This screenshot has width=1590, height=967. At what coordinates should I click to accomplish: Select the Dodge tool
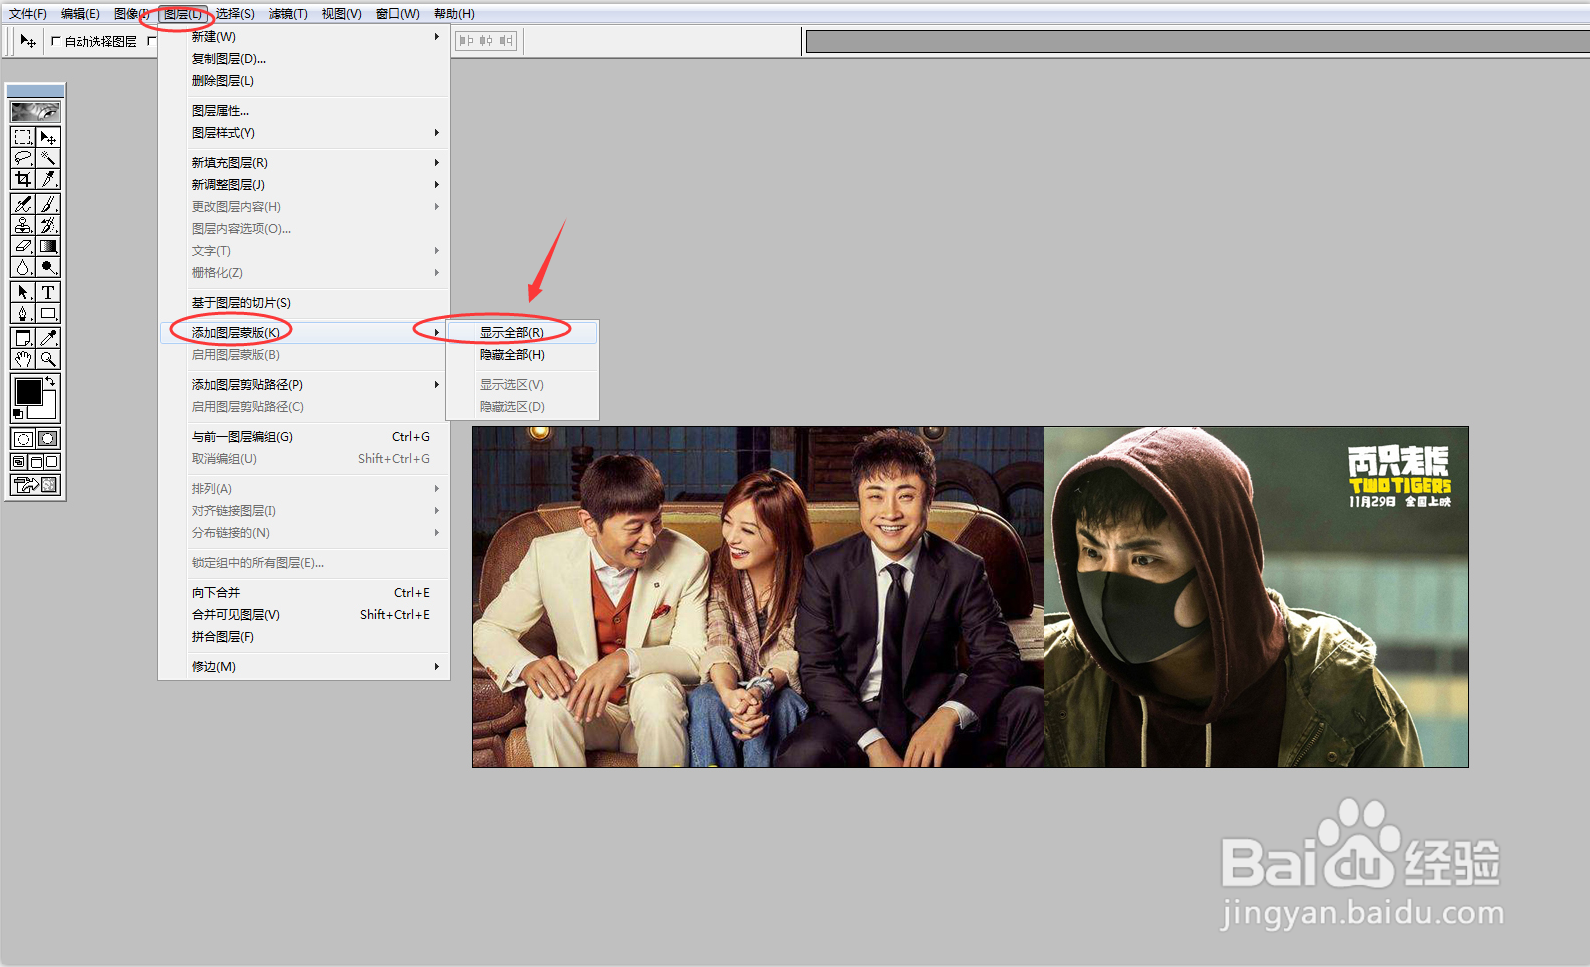click(48, 267)
